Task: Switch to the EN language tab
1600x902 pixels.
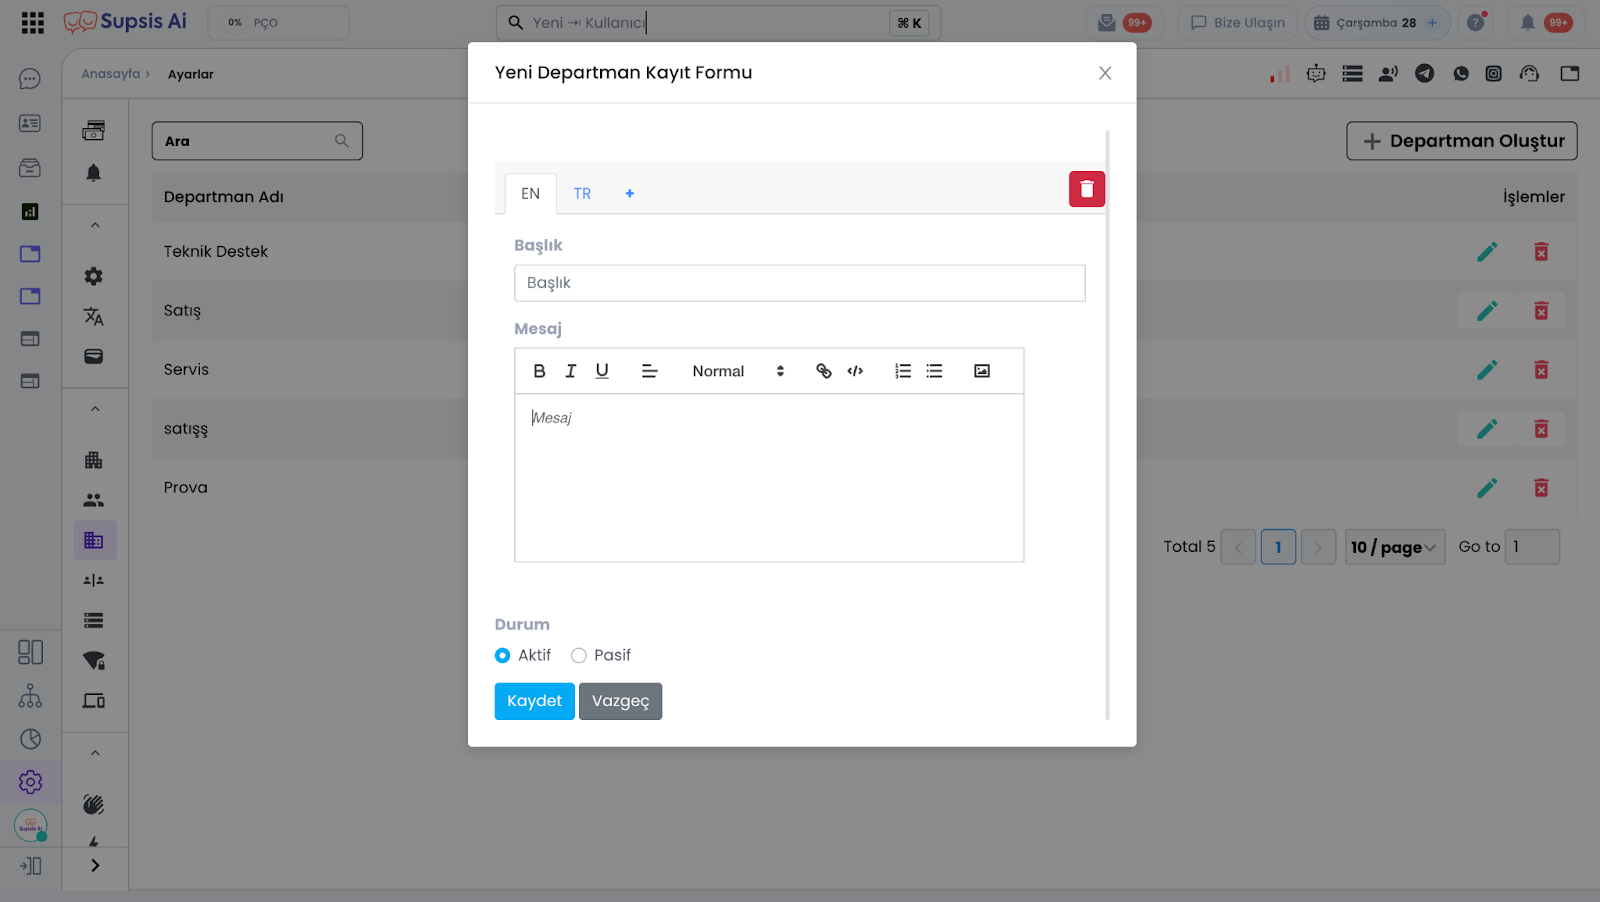Action: click(530, 194)
